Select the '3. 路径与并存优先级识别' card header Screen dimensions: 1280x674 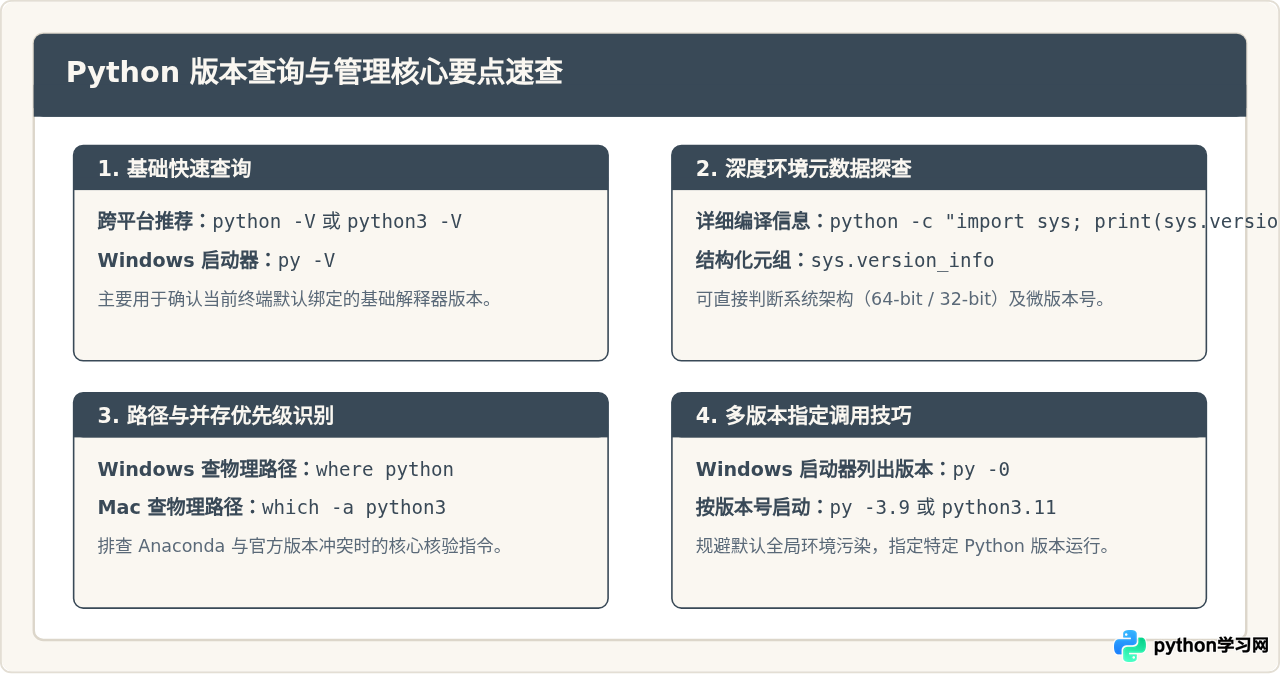(x=341, y=415)
